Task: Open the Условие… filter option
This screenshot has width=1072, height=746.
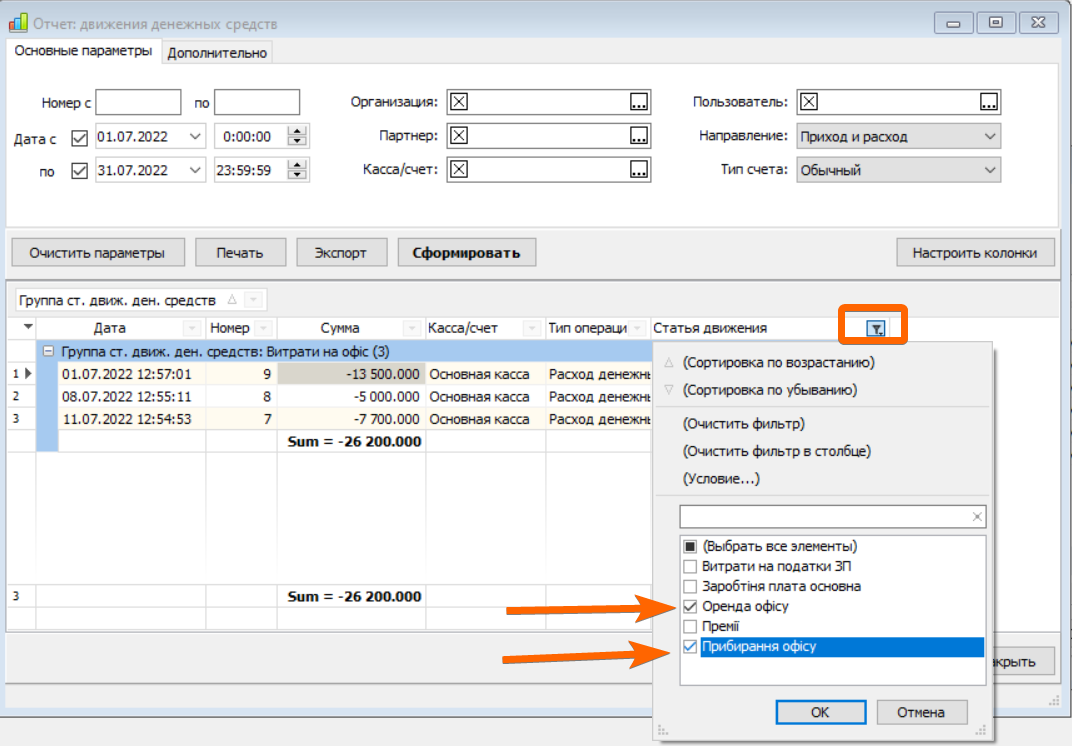Action: pos(721,479)
